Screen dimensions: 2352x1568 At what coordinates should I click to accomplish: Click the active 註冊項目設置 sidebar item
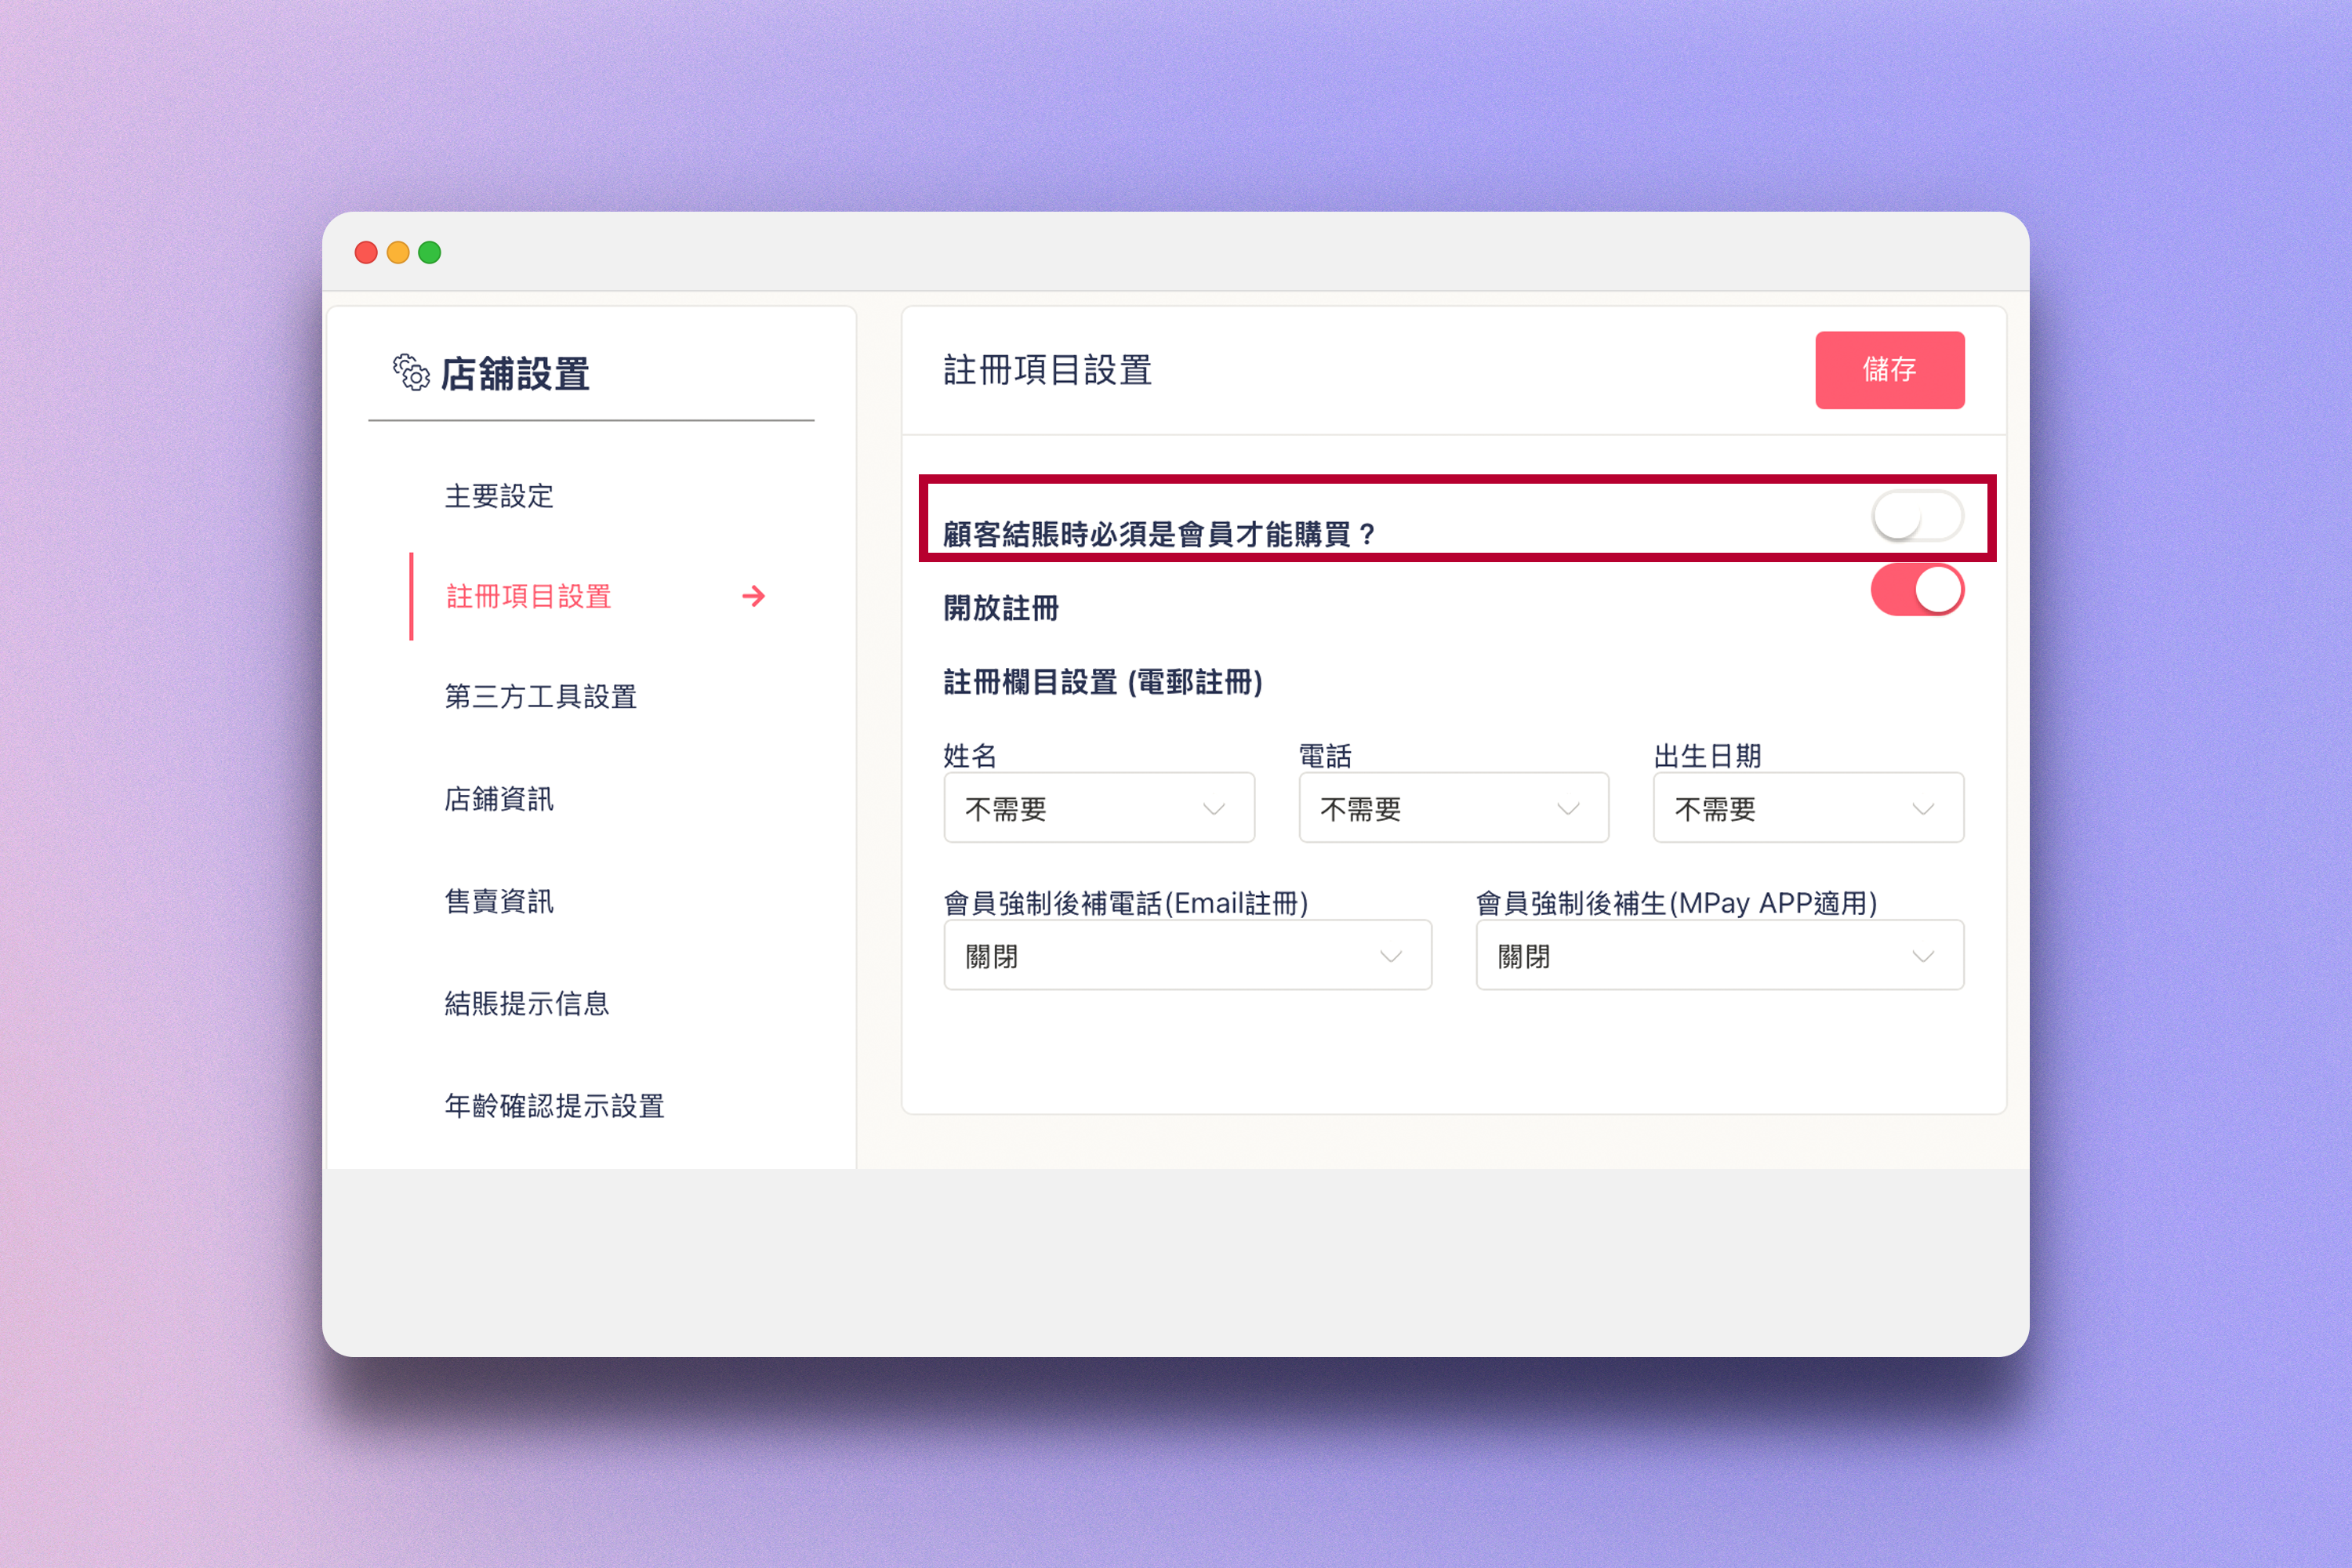[529, 597]
